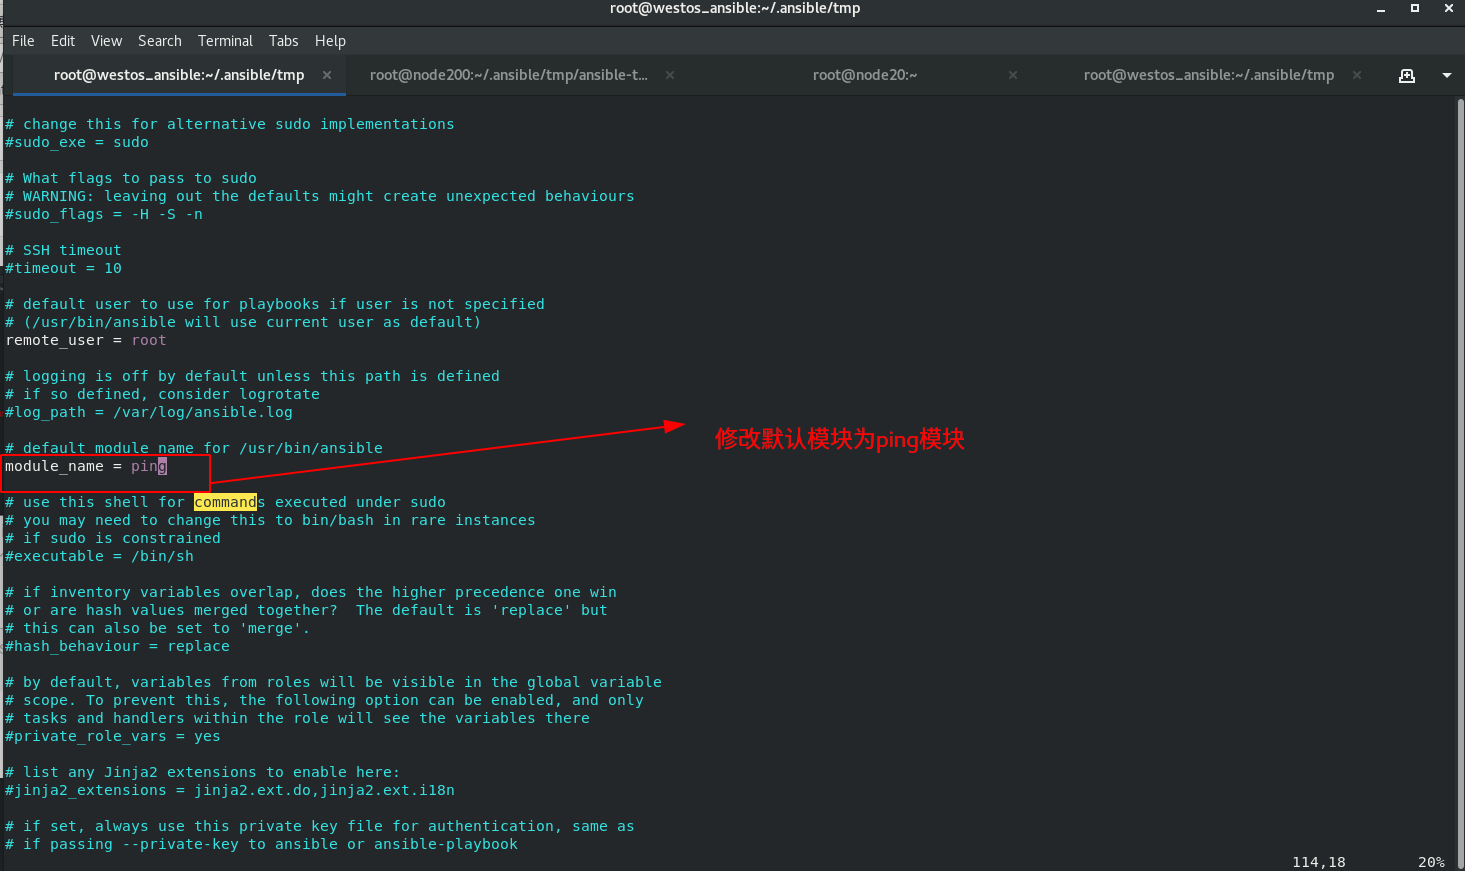The image size is (1465, 871).
Task: Click the '#timeout = 10' line
Action: click(63, 268)
